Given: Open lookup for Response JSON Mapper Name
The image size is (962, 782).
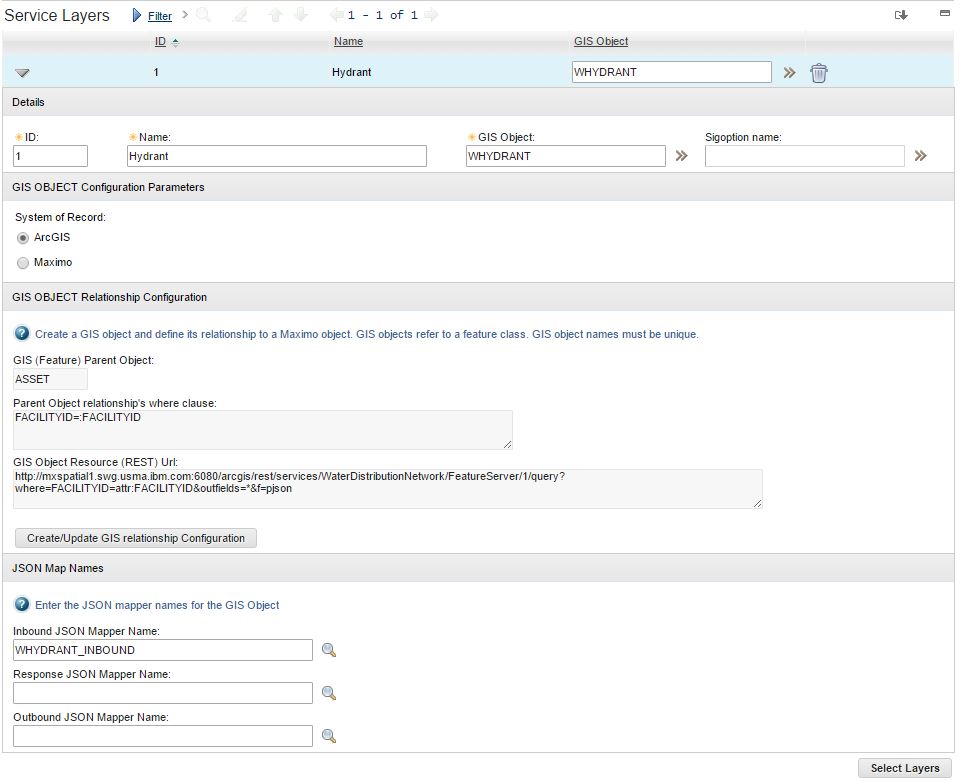Looking at the screenshot, I should click(328, 692).
